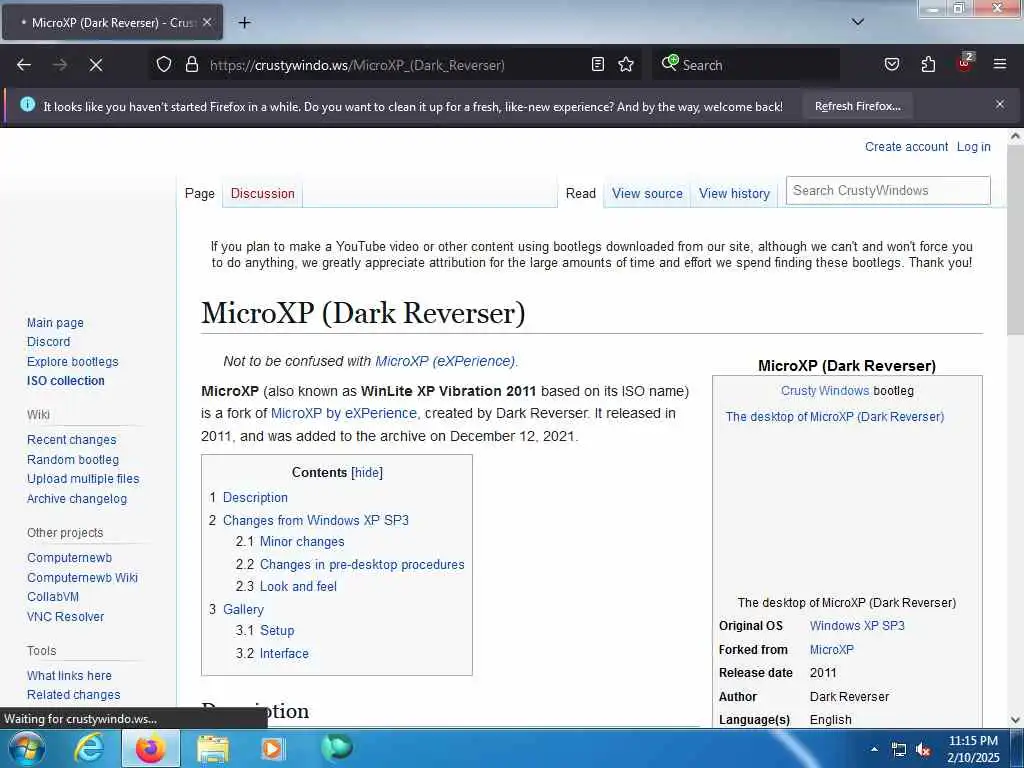Jump to Changes in pre-desktop procedures

click(x=362, y=564)
